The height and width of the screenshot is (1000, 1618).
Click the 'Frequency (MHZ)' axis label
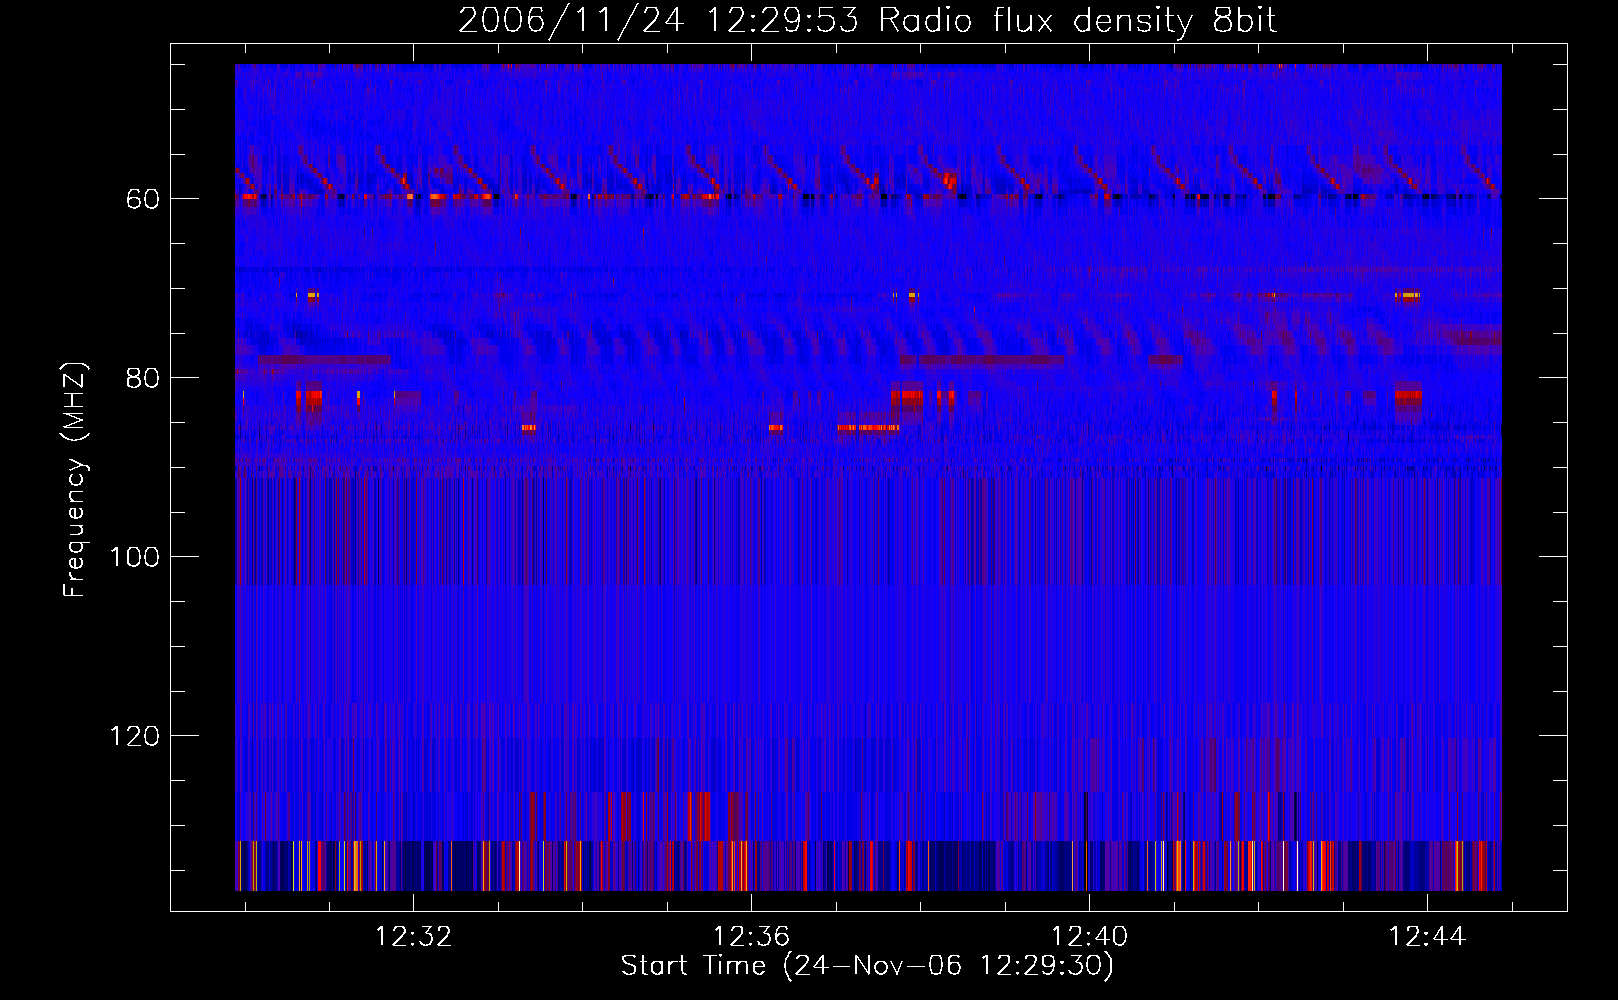tap(75, 480)
